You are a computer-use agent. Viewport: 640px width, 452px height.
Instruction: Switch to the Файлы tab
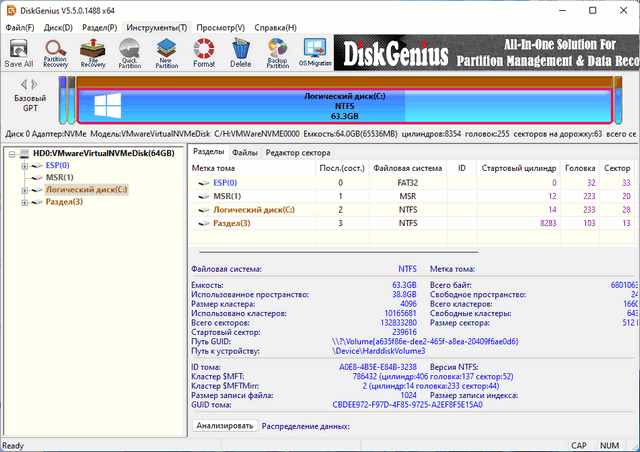[244, 152]
